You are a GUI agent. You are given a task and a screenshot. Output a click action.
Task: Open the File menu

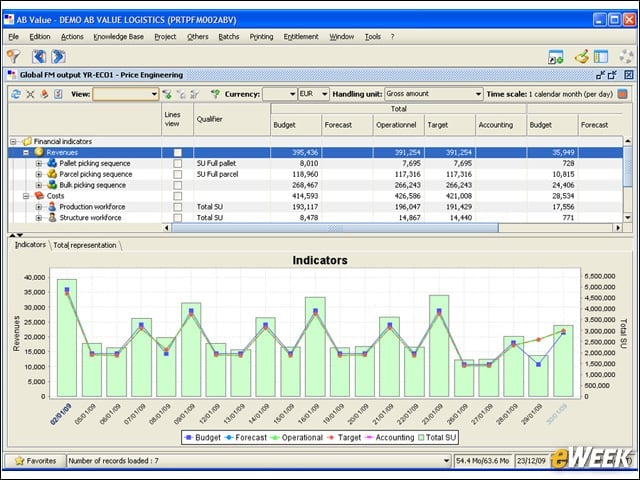[13, 37]
